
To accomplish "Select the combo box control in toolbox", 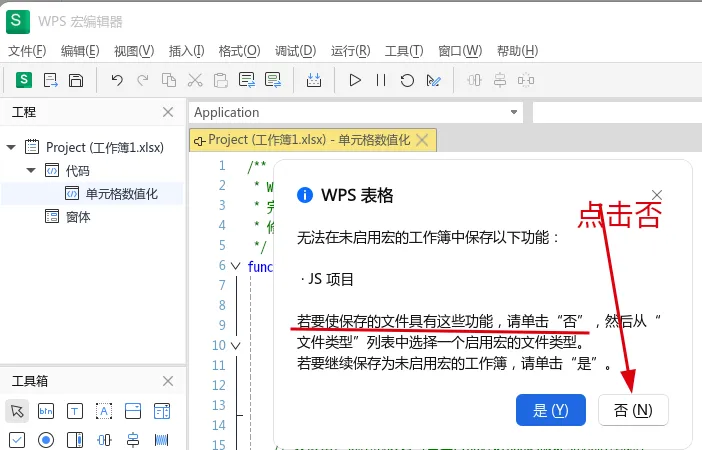I will click(133, 411).
